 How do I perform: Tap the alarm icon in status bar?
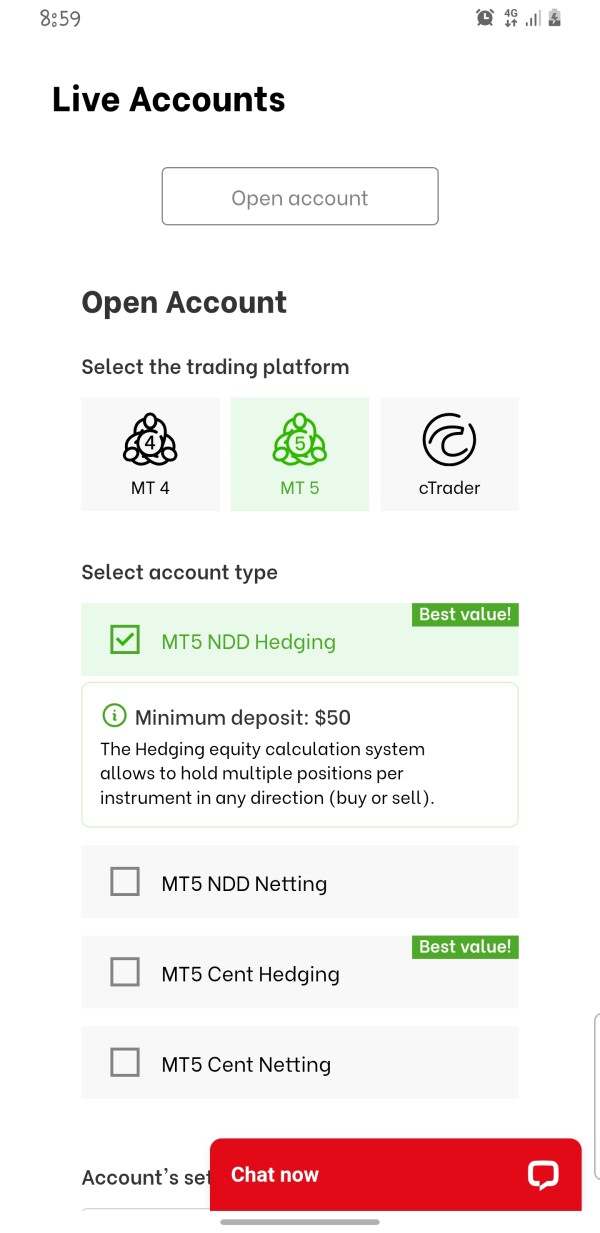pyautogui.click(x=485, y=17)
